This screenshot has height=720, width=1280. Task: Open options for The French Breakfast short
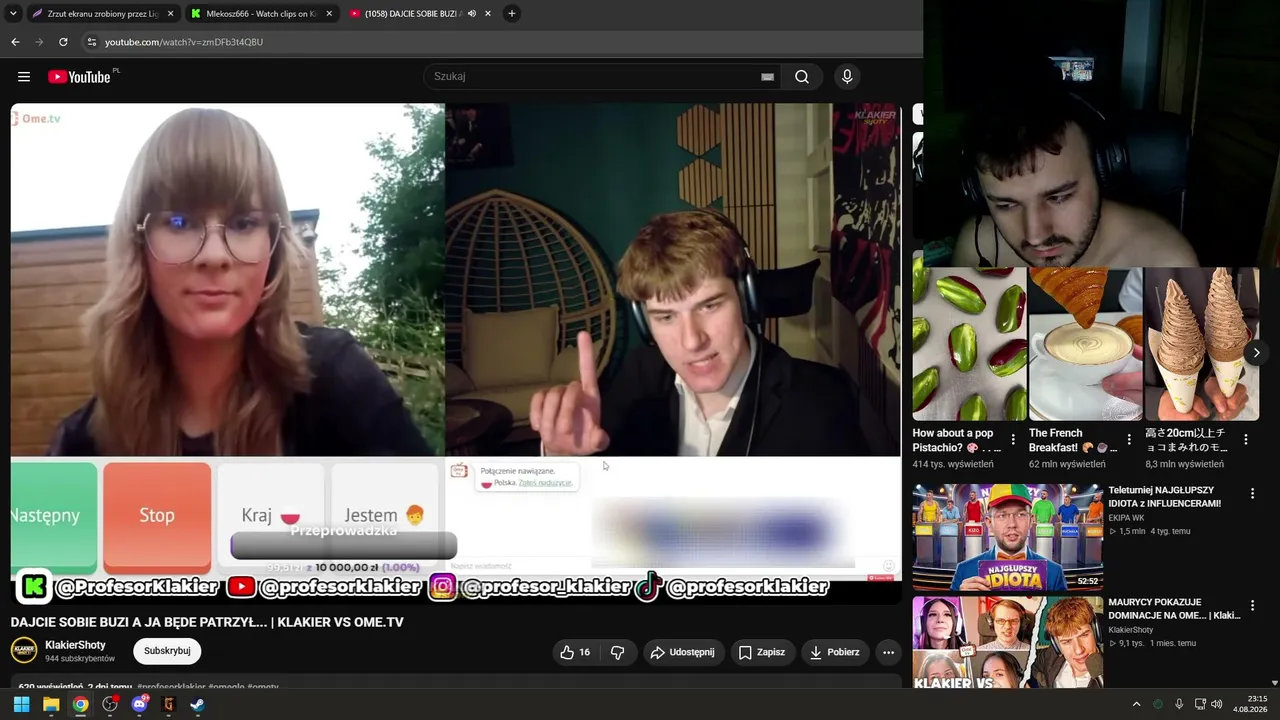pyautogui.click(x=1129, y=439)
